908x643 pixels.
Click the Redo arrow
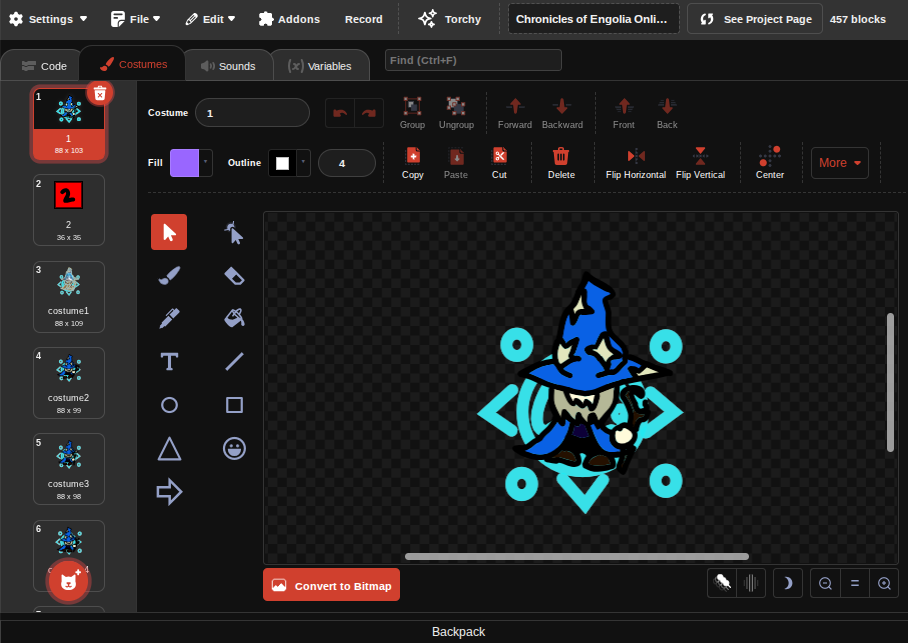(369, 113)
